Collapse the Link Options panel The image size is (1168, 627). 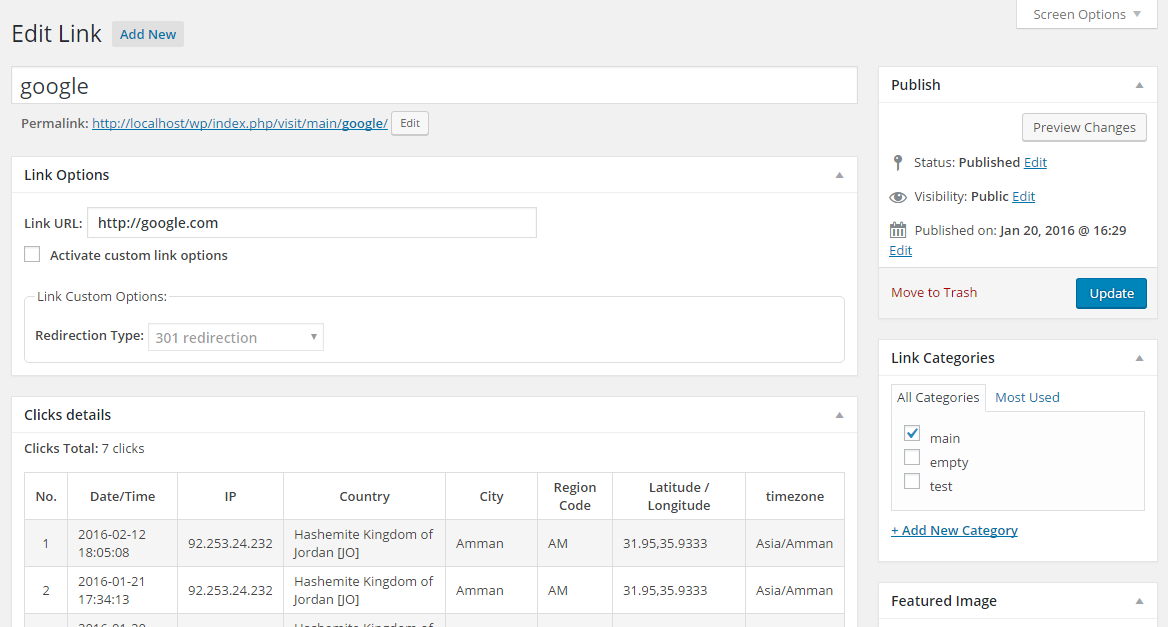839,175
